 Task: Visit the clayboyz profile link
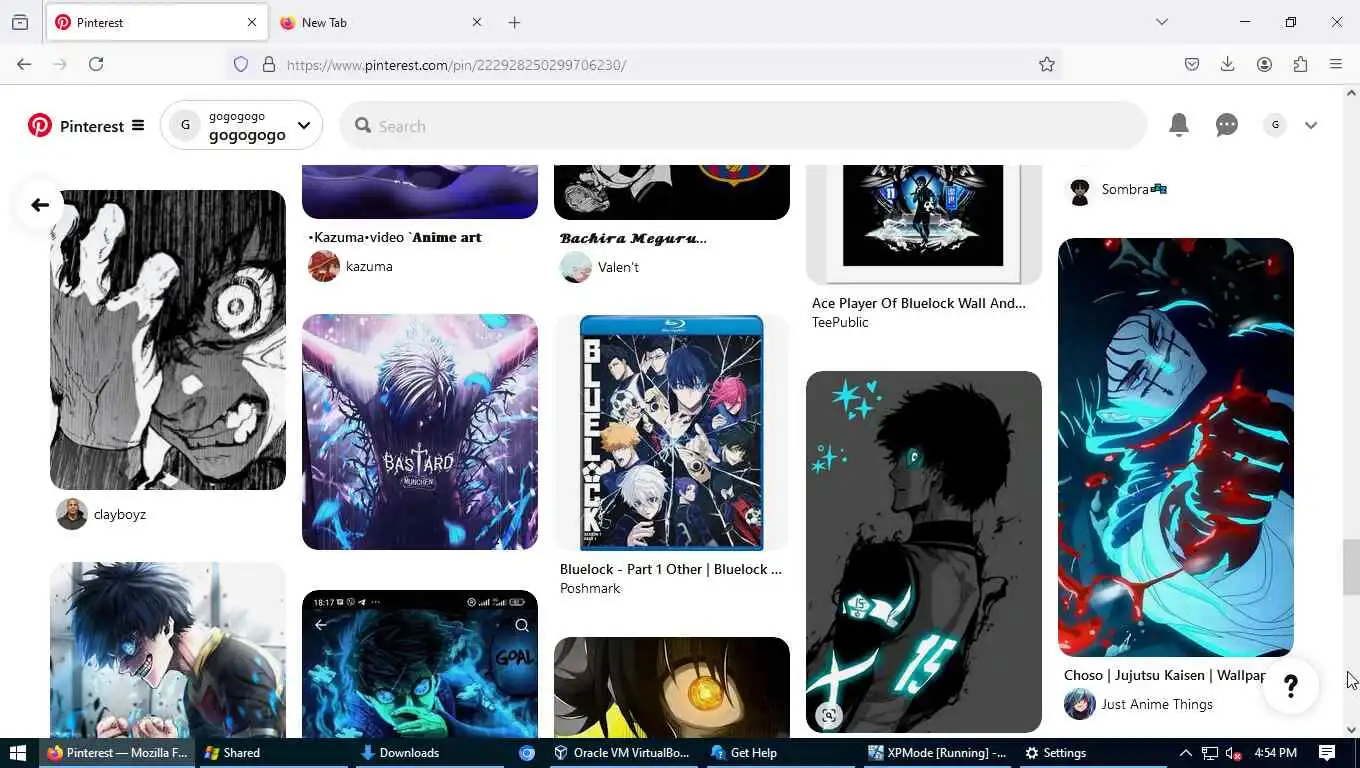coord(120,514)
